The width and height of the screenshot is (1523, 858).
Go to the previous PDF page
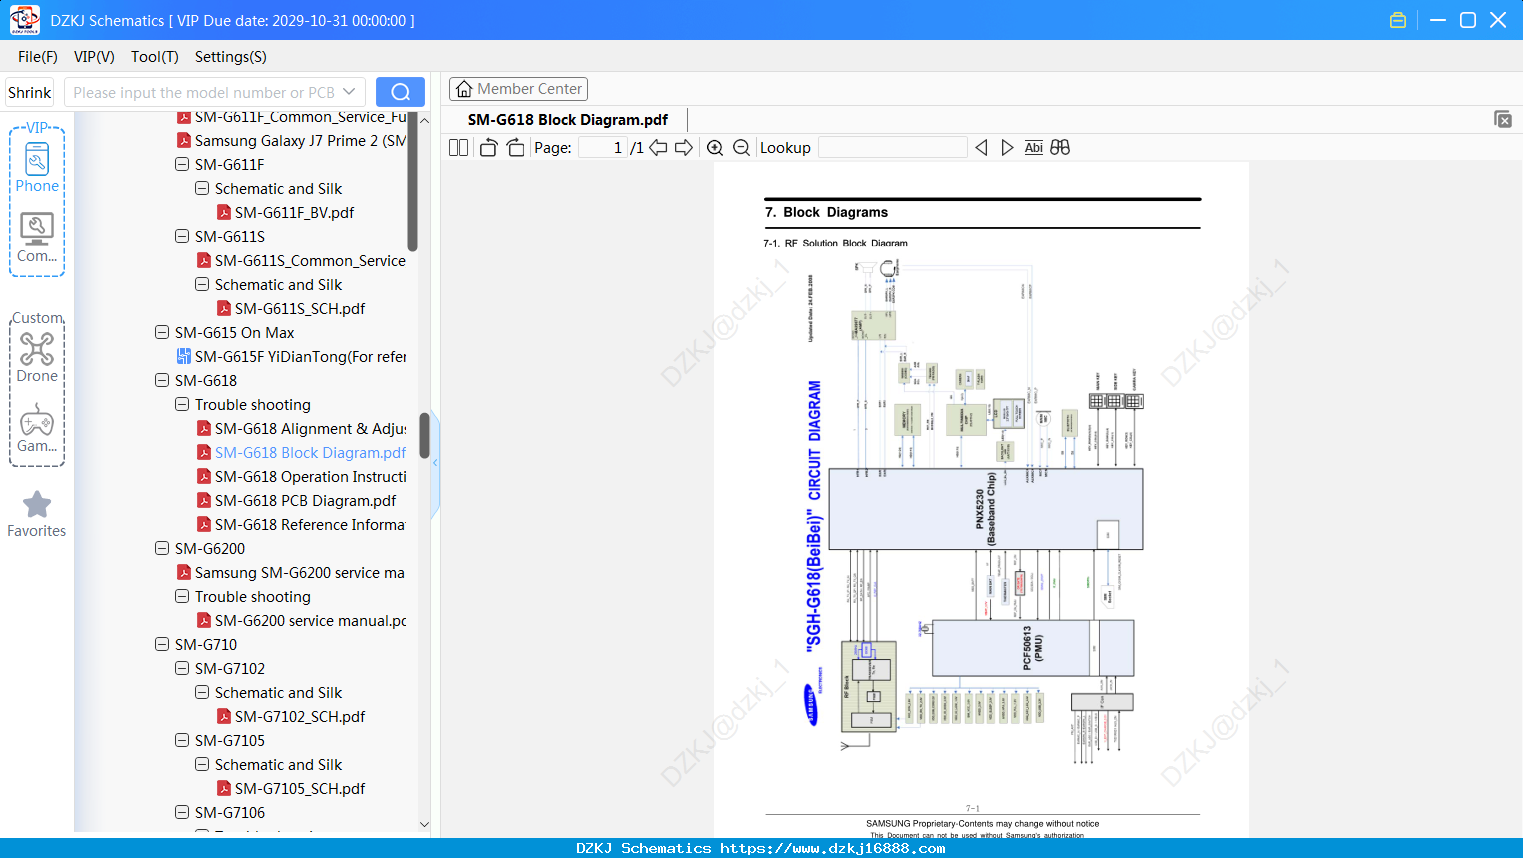click(x=658, y=148)
